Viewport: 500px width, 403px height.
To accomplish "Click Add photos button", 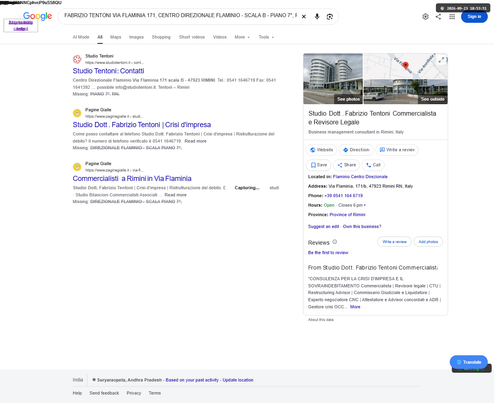I will point(428,242).
